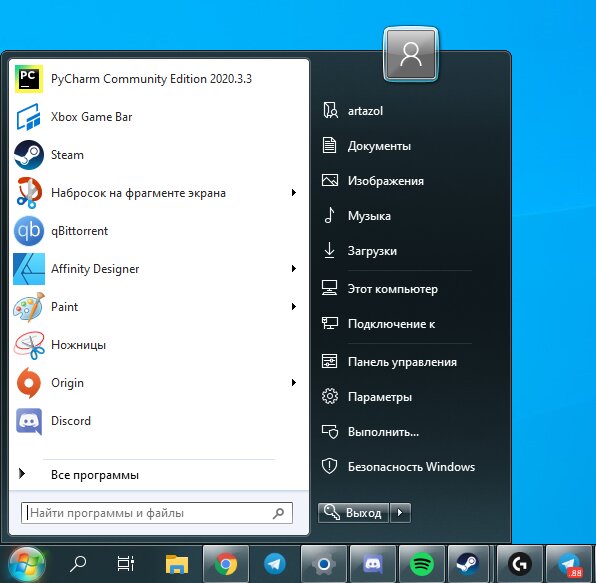Screen dimensions: 596x583
Task: Open Google Chrome from the taskbar
Action: click(226, 564)
